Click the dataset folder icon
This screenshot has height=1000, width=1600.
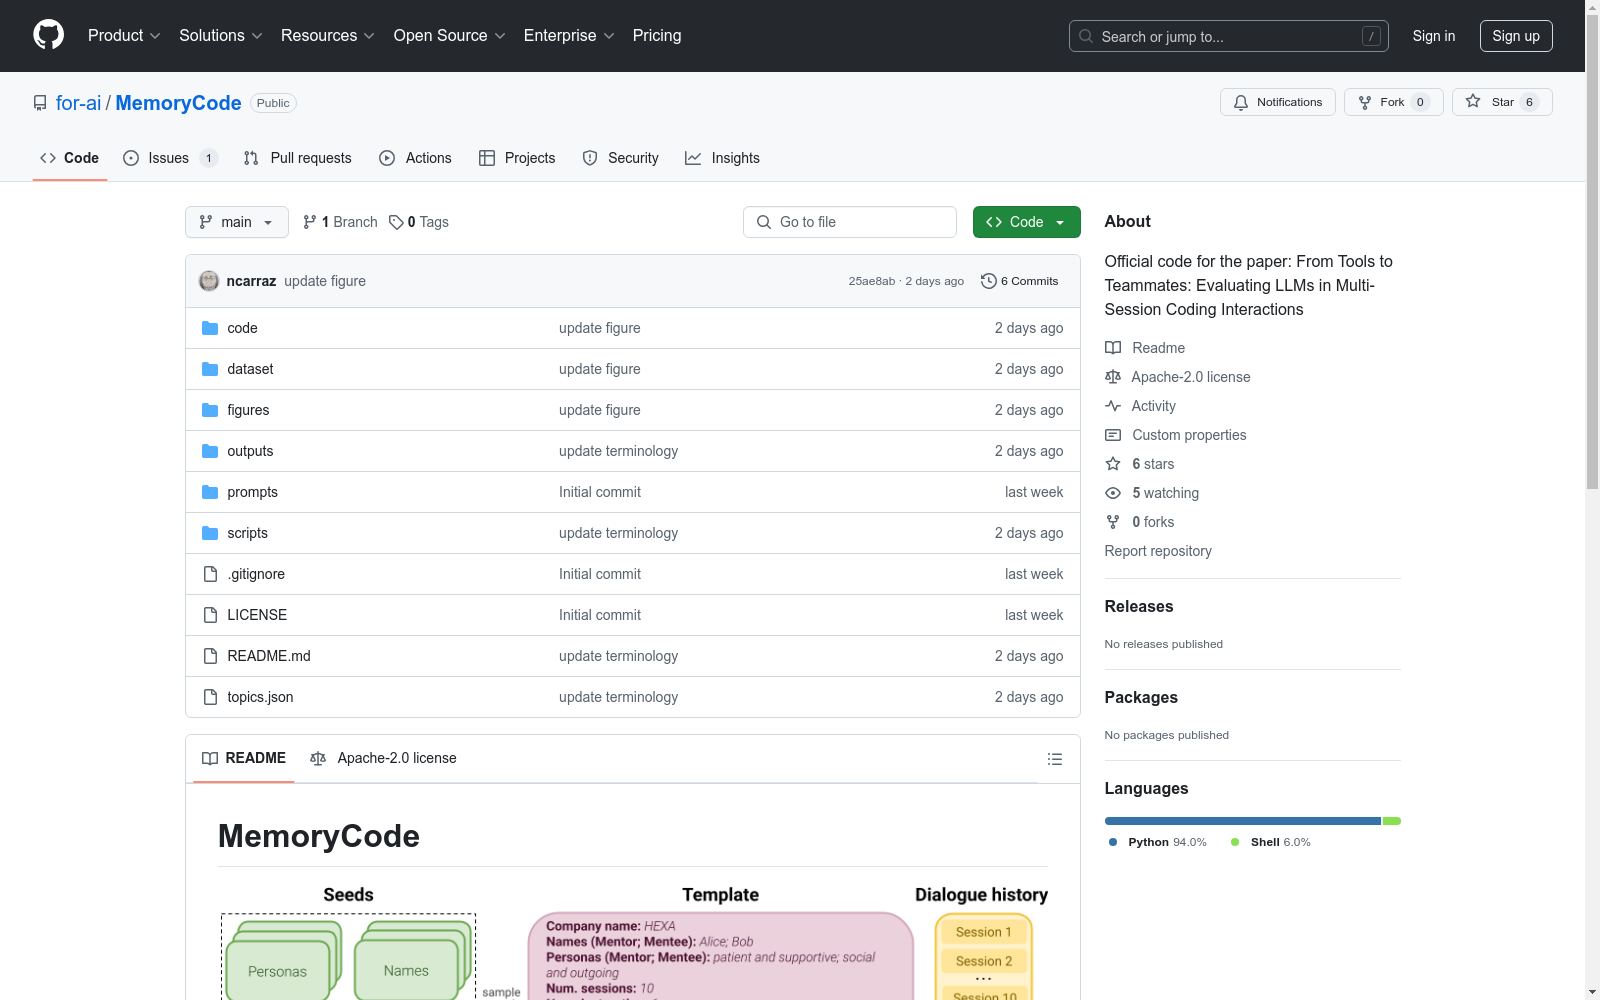tap(210, 369)
